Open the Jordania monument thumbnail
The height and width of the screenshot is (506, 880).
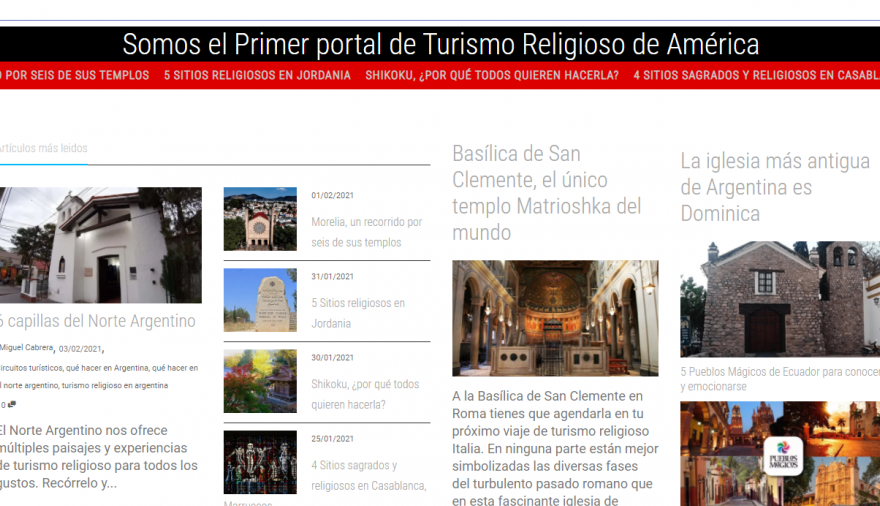pos(260,299)
